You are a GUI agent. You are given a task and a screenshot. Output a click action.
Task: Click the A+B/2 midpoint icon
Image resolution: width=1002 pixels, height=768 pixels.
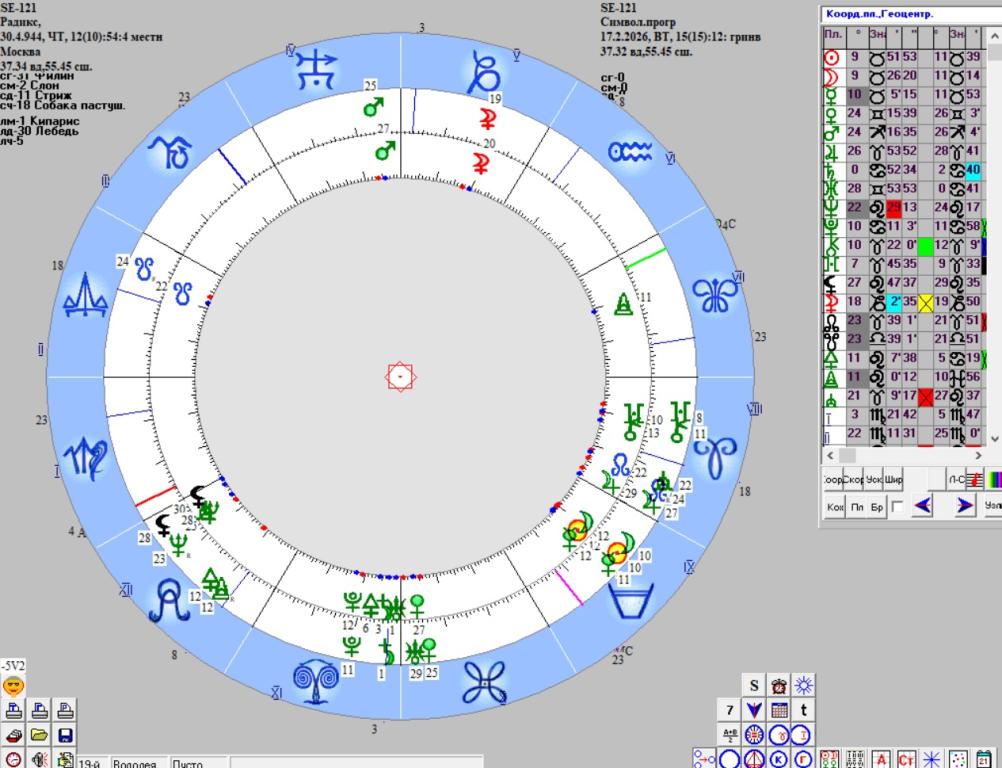tap(730, 735)
